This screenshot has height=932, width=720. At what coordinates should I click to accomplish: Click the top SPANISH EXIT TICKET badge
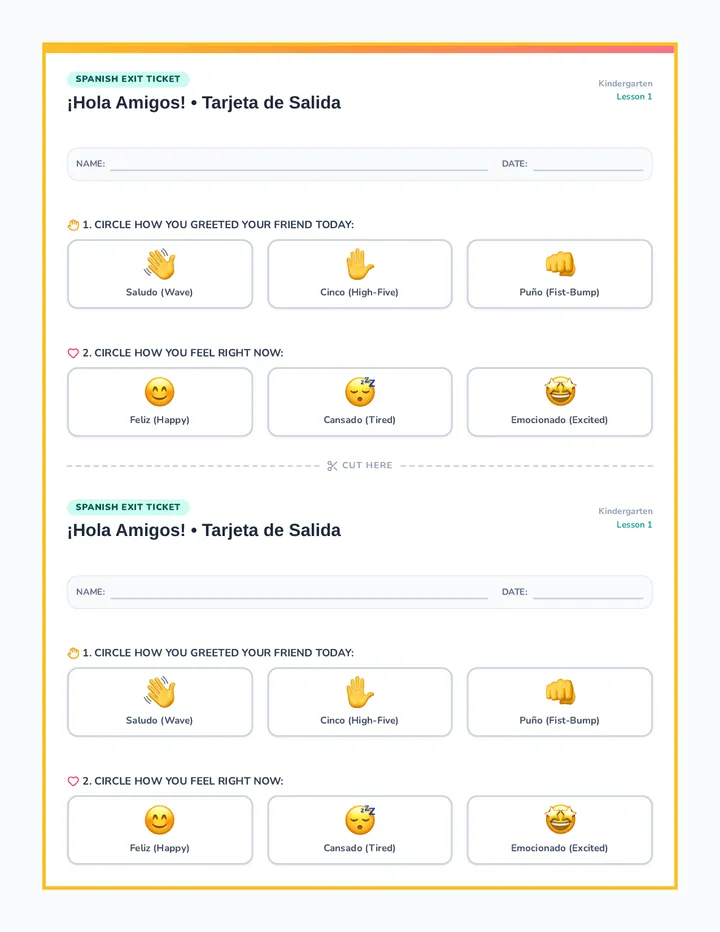(x=128, y=79)
